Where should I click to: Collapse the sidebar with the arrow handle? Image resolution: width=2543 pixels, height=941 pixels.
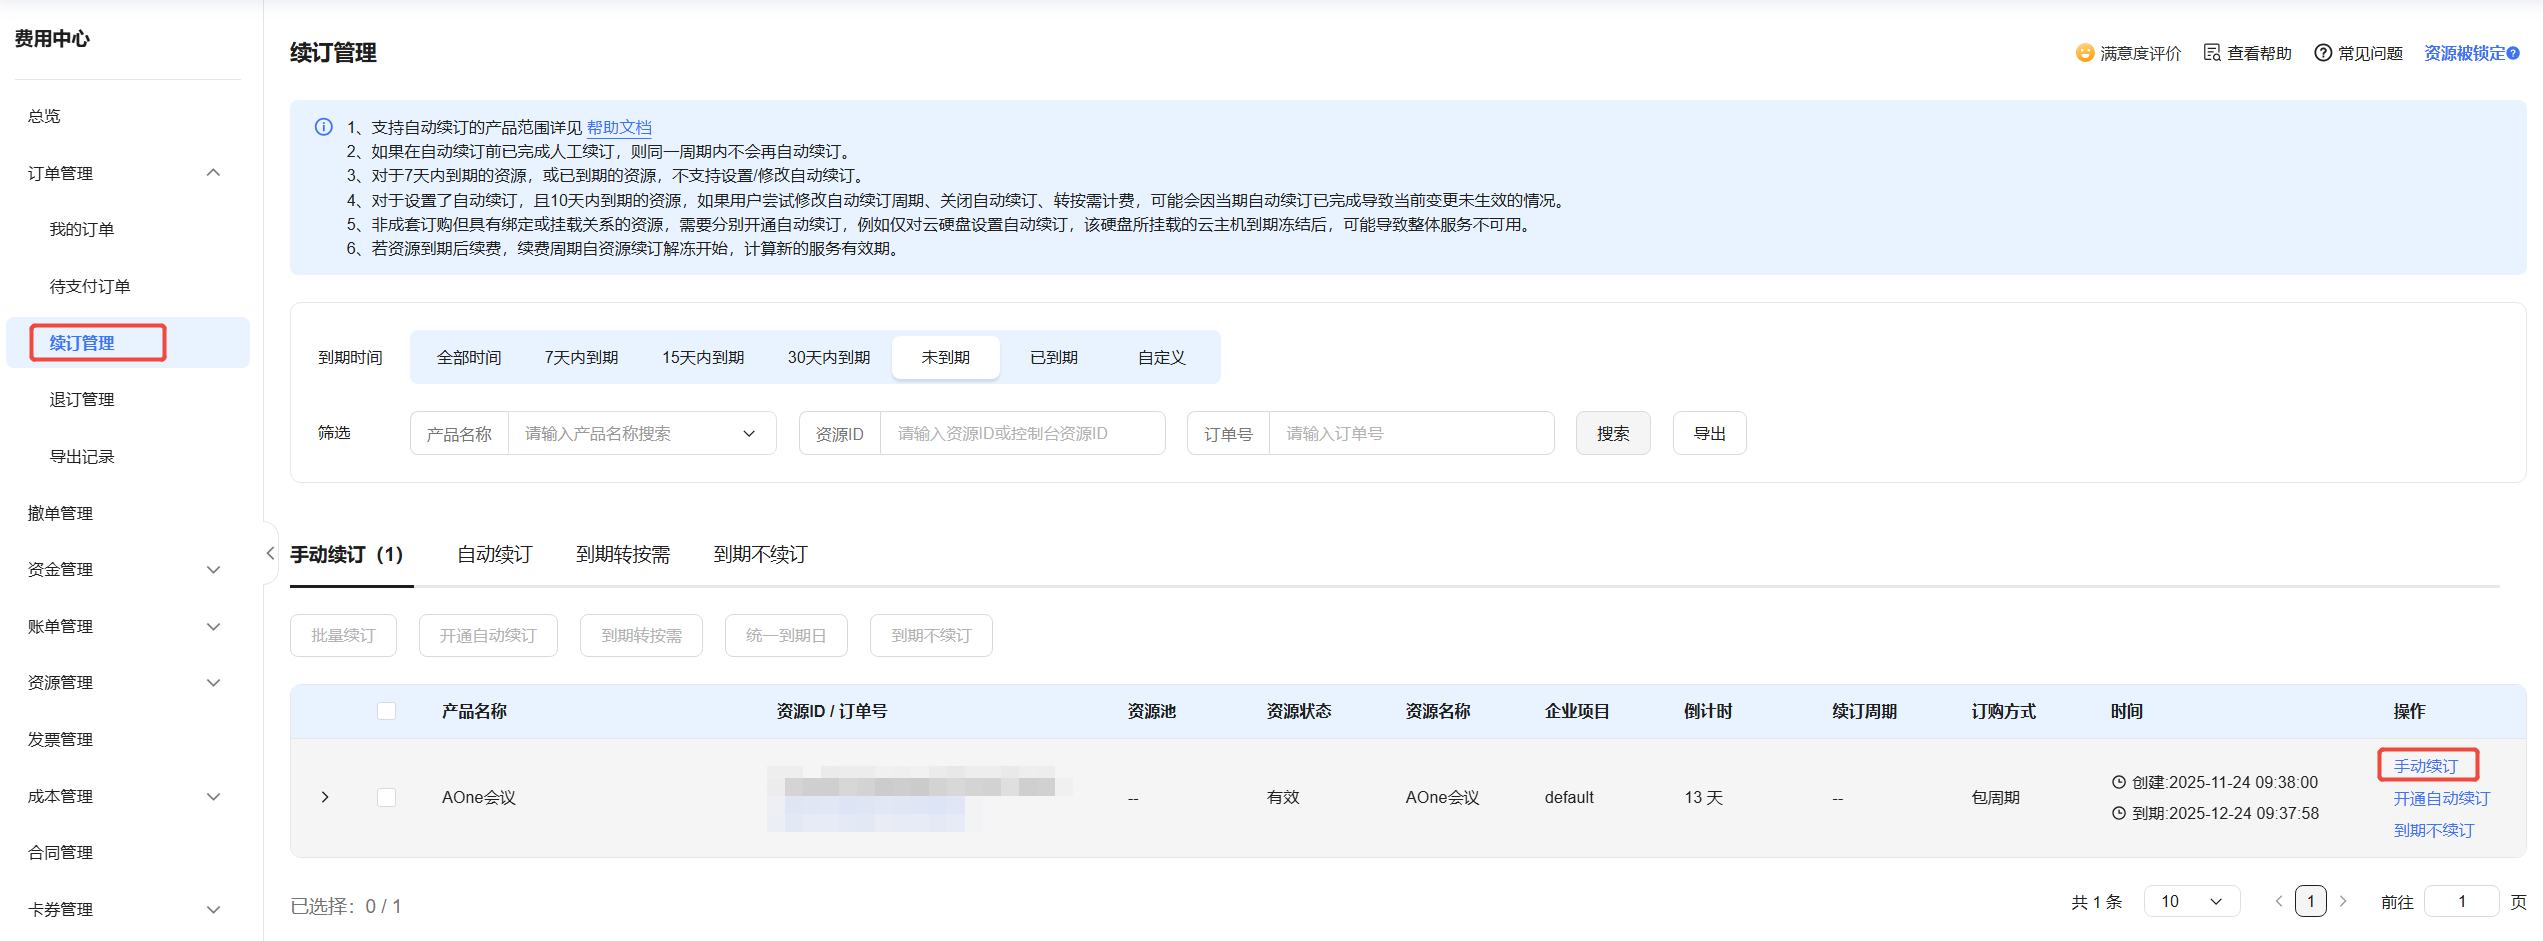point(270,553)
